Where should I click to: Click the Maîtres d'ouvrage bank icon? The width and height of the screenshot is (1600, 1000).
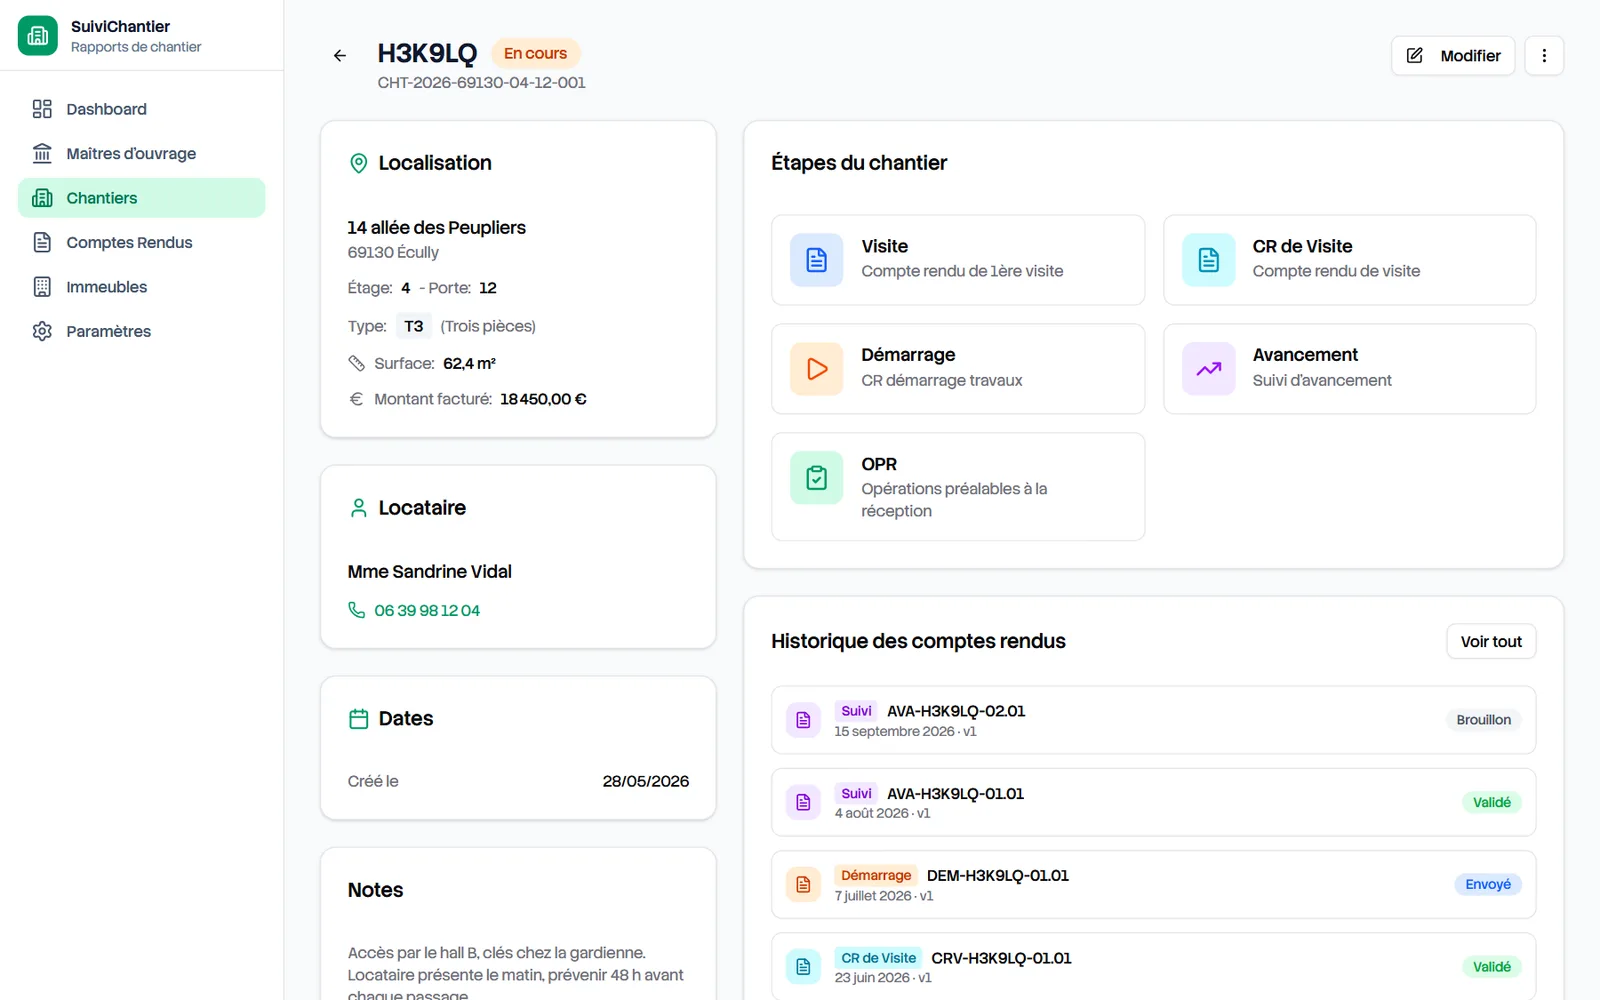point(42,153)
